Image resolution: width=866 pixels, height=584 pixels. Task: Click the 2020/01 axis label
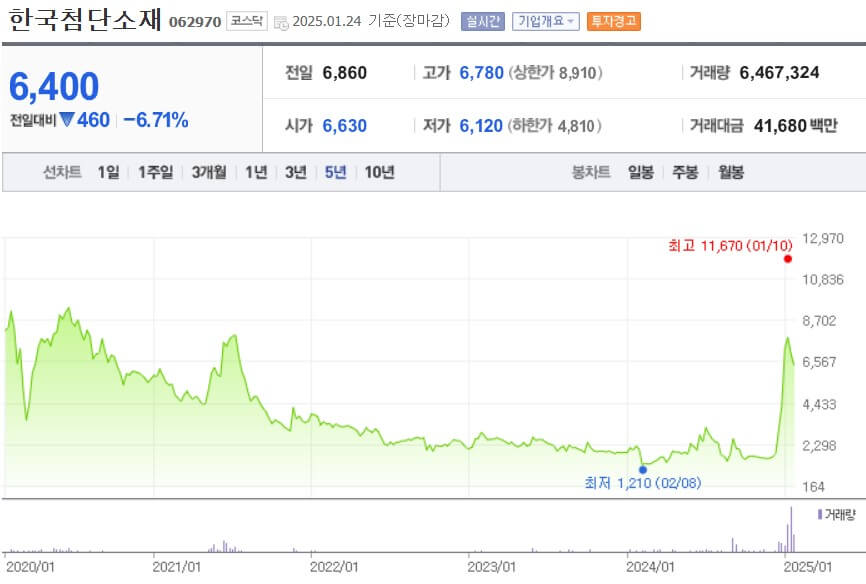tap(30, 567)
